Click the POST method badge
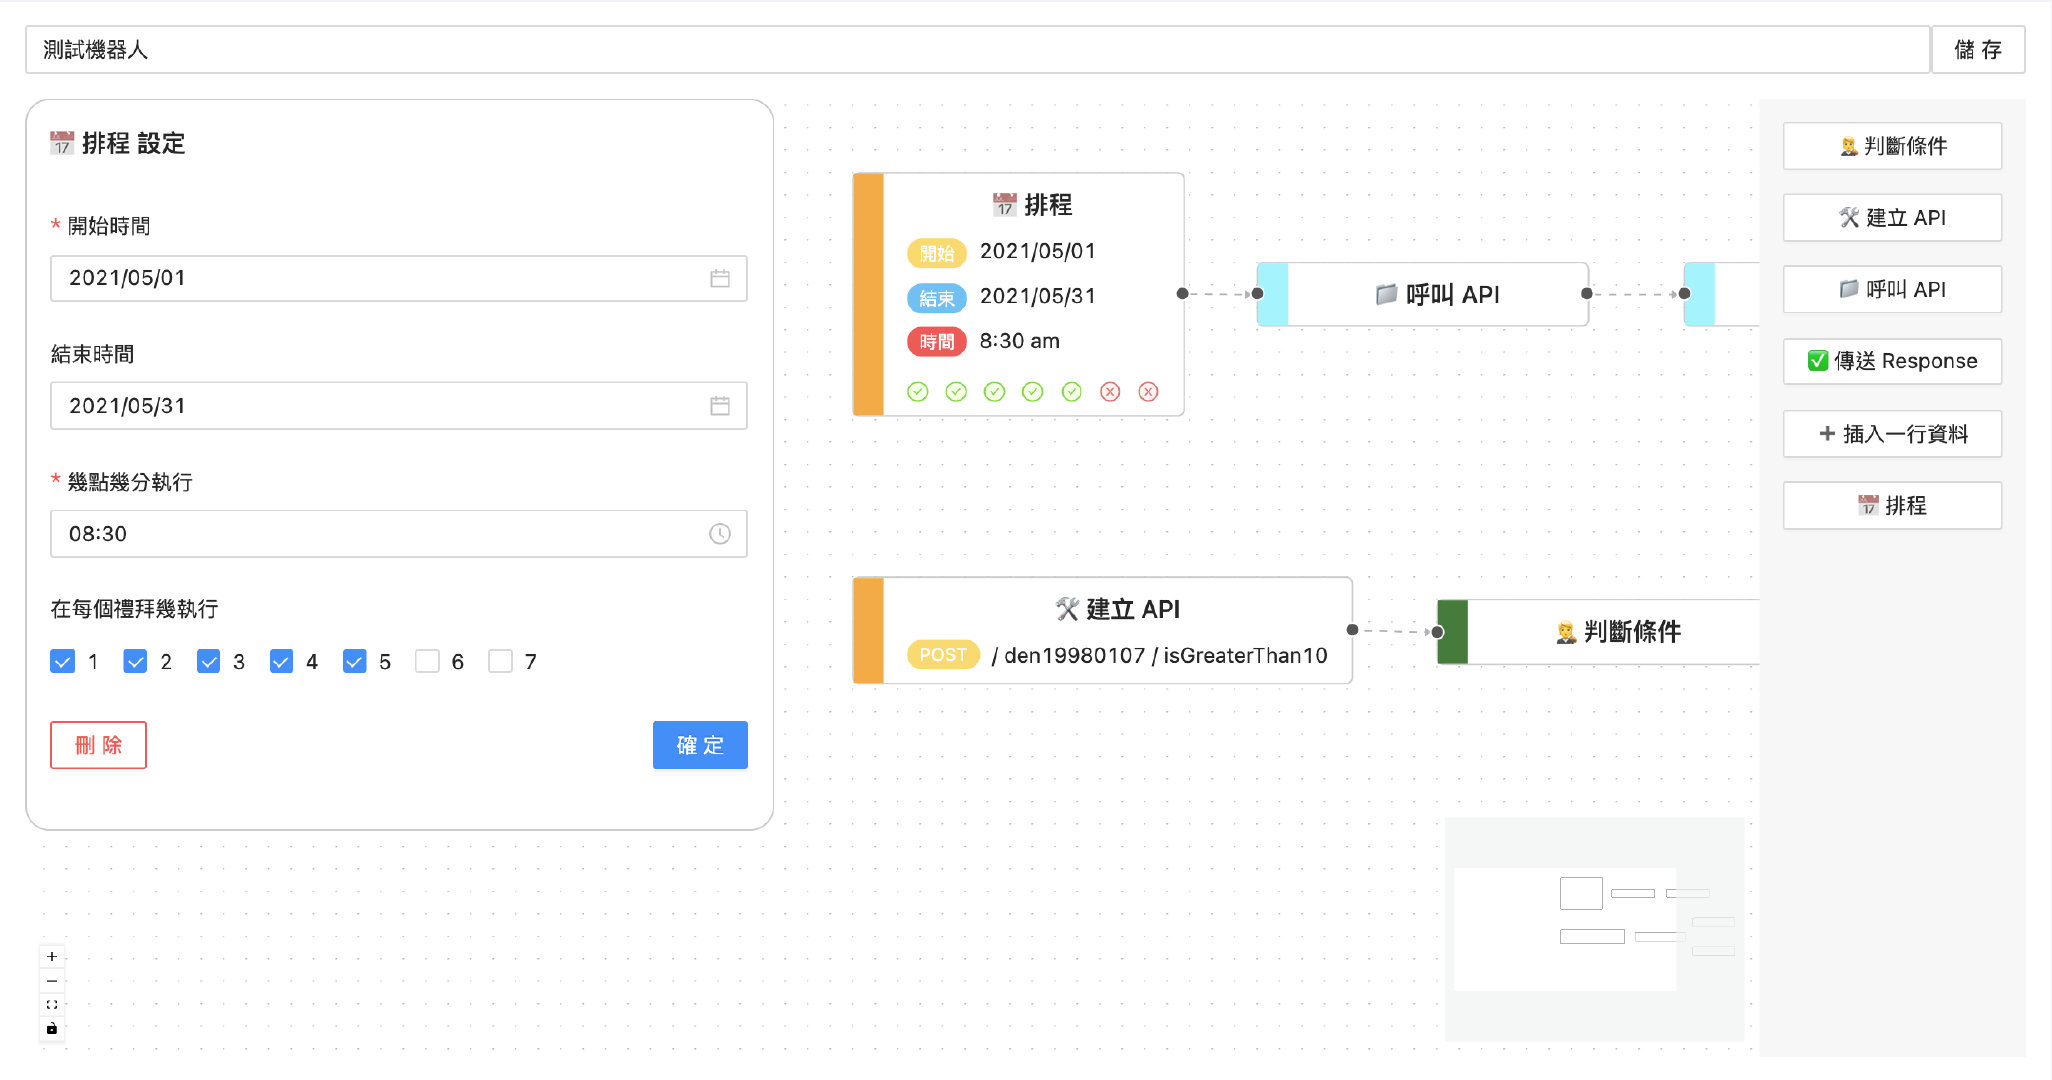Screen dimensions: 2052x1080 click(943, 655)
